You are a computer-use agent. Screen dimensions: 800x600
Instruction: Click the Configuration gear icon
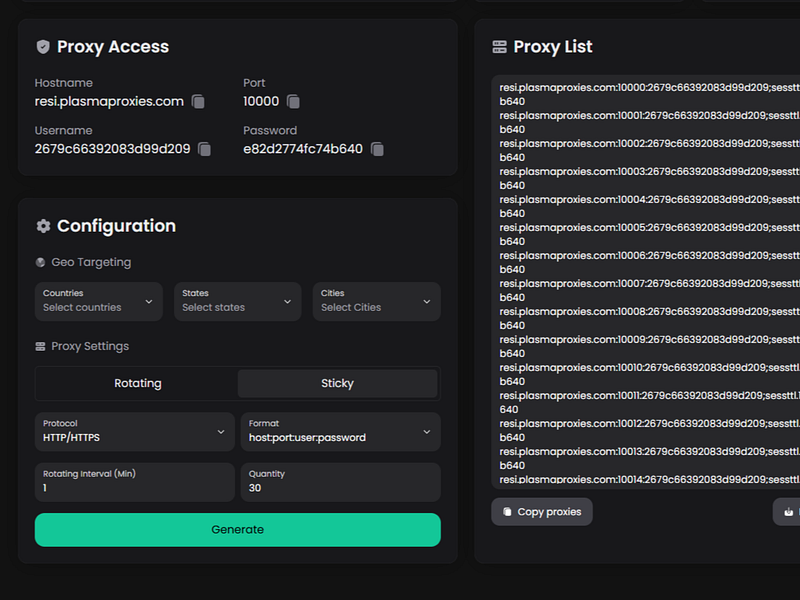pyautogui.click(x=43, y=226)
